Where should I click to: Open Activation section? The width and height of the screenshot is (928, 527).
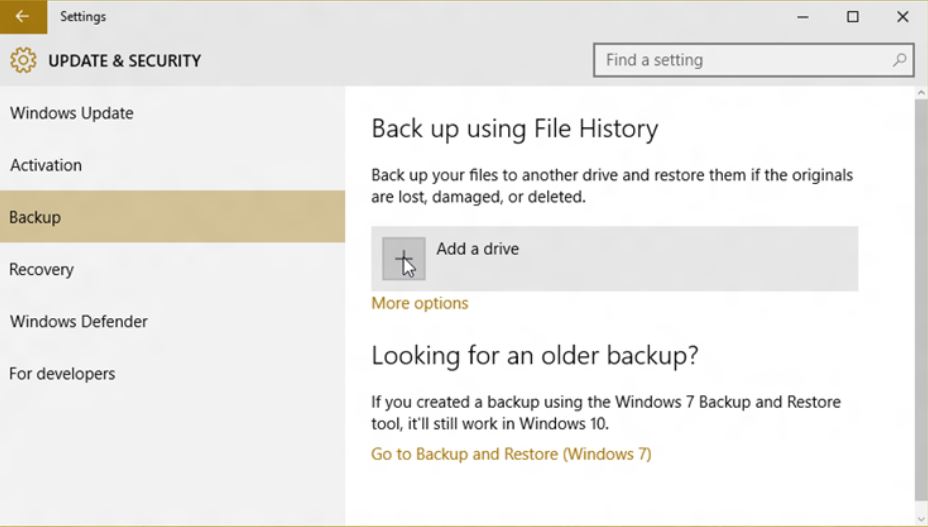pyautogui.click(x=172, y=165)
